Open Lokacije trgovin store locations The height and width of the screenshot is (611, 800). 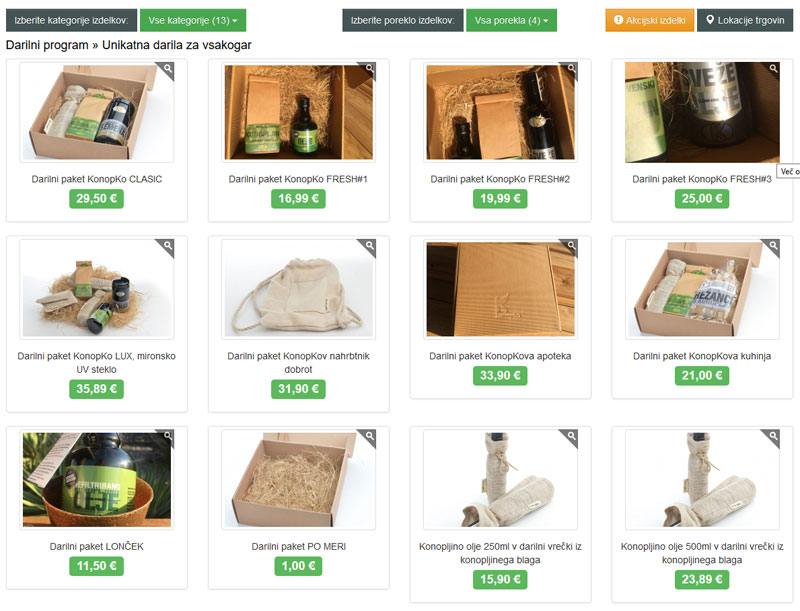click(745, 20)
